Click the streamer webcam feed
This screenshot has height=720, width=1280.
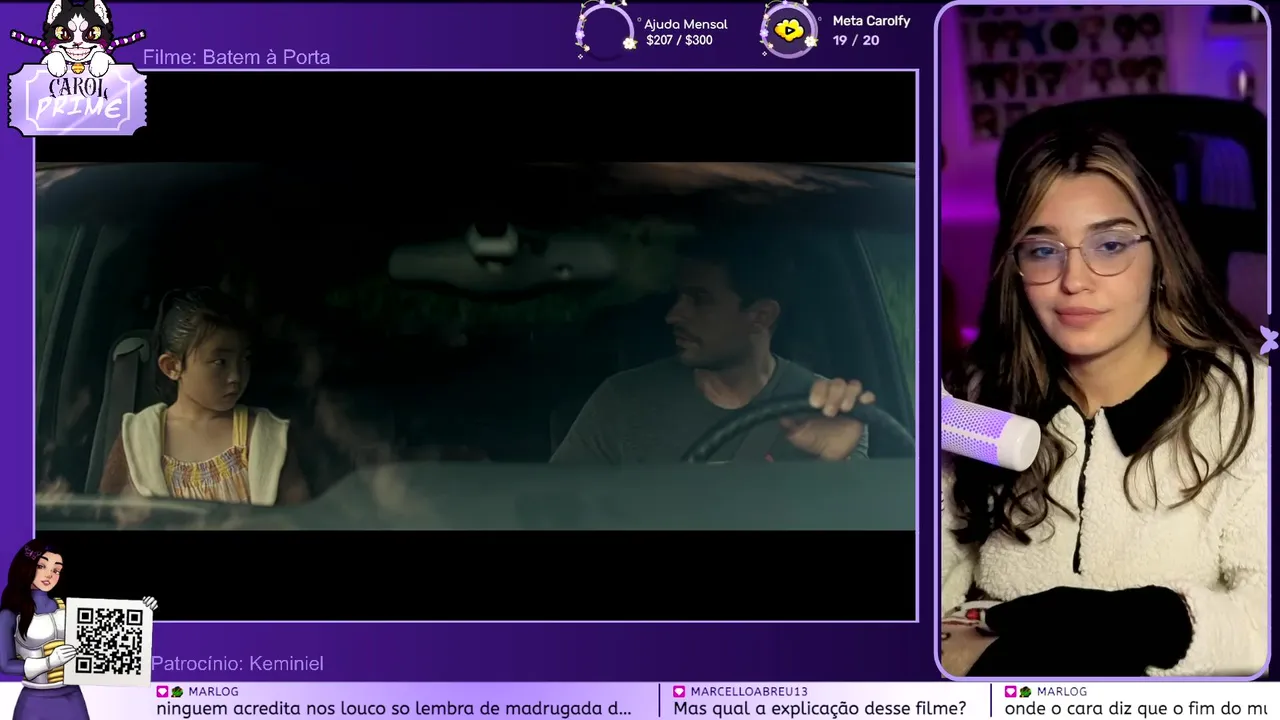coord(1104,340)
